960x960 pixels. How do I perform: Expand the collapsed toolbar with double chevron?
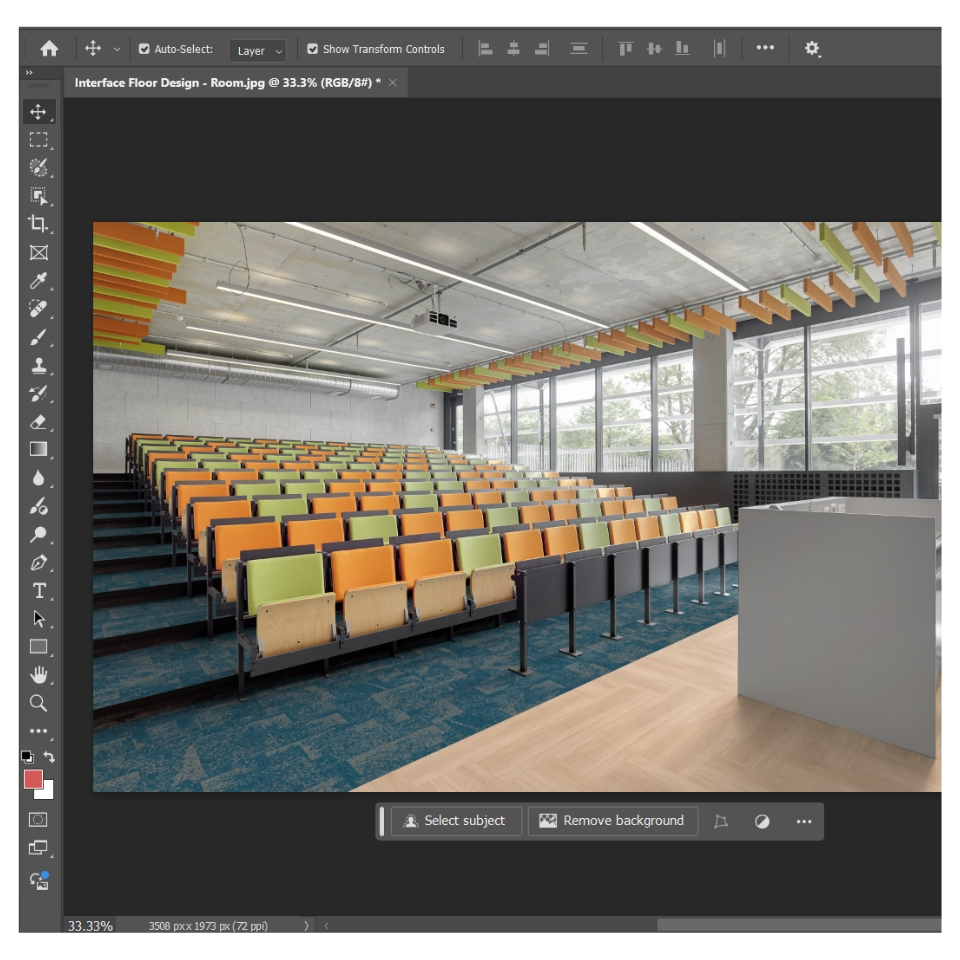pyautogui.click(x=29, y=73)
